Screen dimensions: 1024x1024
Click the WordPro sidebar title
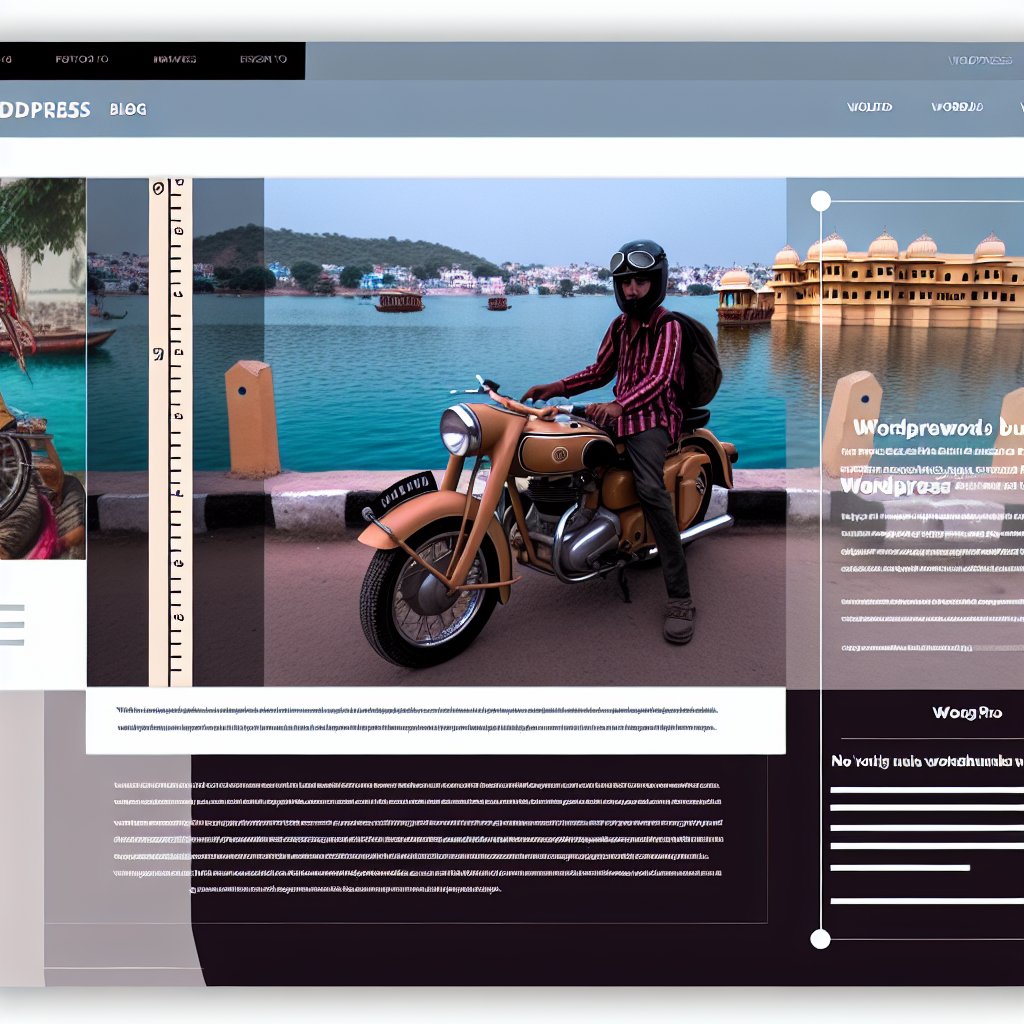(966, 713)
